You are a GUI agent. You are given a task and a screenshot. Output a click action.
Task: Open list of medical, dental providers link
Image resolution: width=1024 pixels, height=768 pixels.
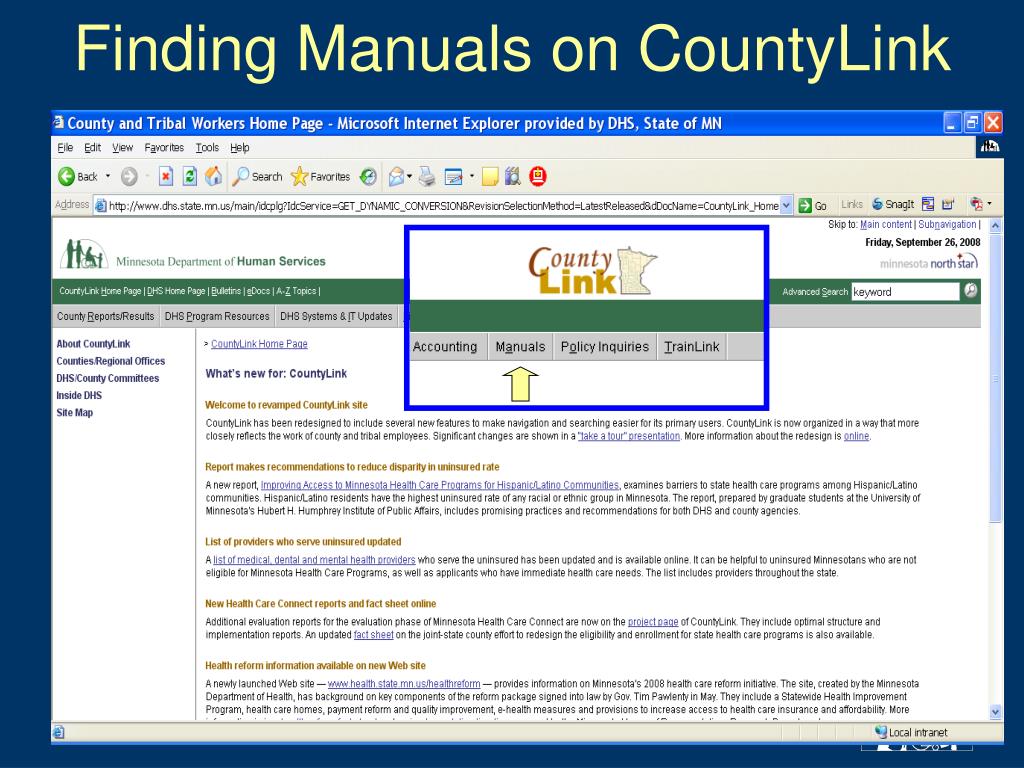pyautogui.click(x=314, y=560)
